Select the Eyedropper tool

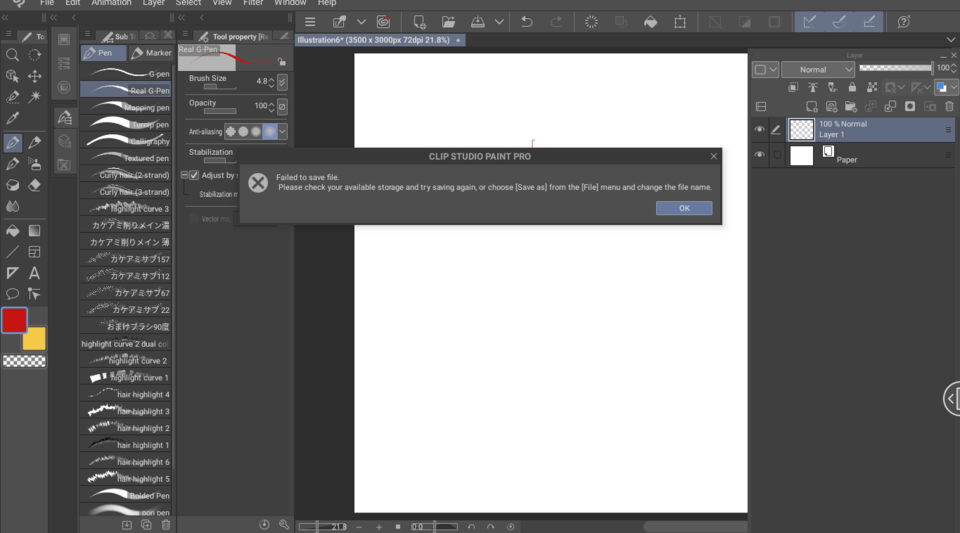point(12,118)
